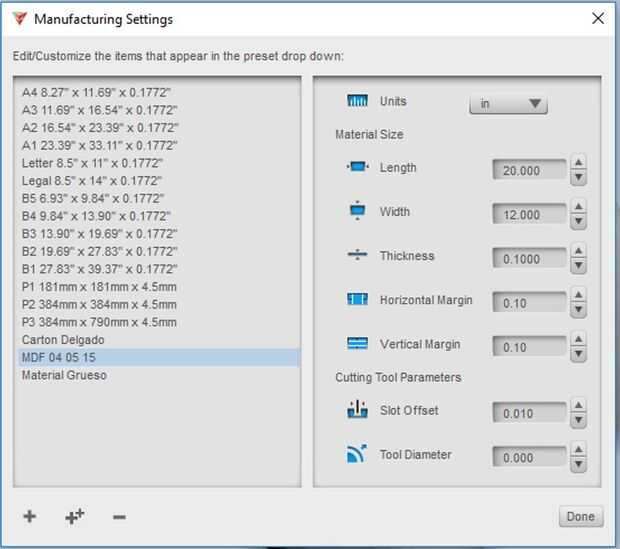The width and height of the screenshot is (620, 549).
Task: Click the Thickness icon
Action: 358,256
